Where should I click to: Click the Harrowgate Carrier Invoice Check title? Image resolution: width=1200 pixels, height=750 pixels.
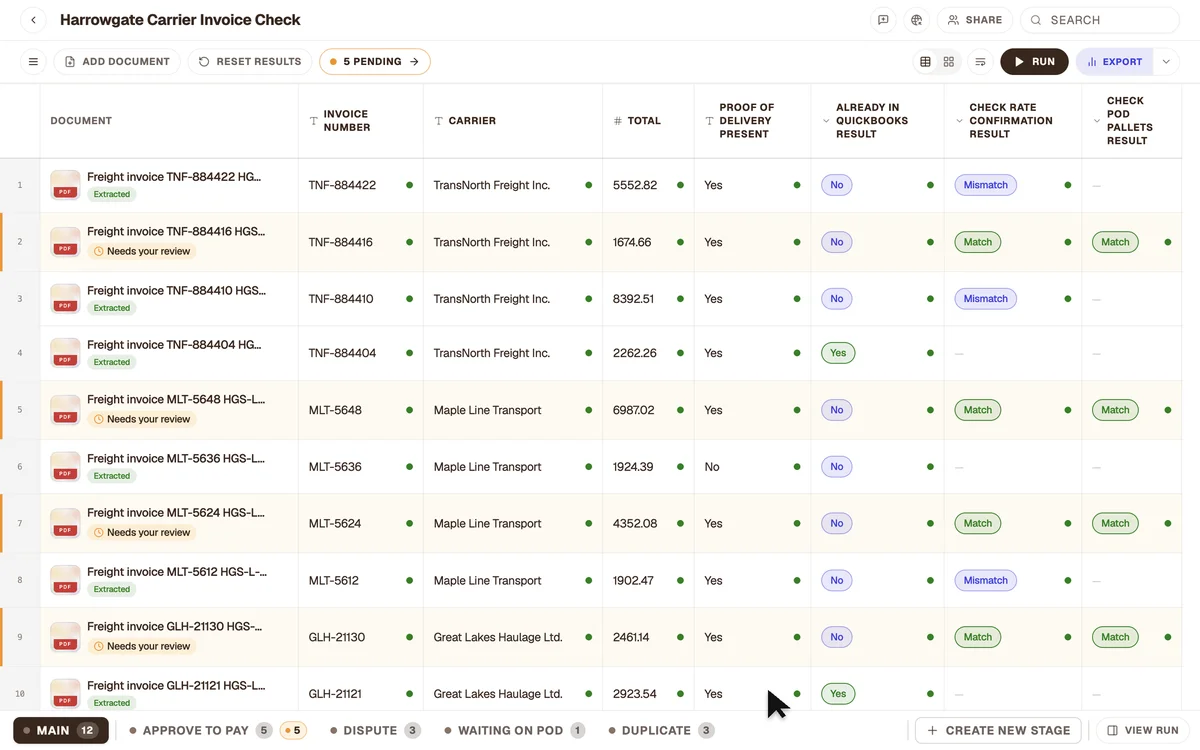[x=180, y=20]
